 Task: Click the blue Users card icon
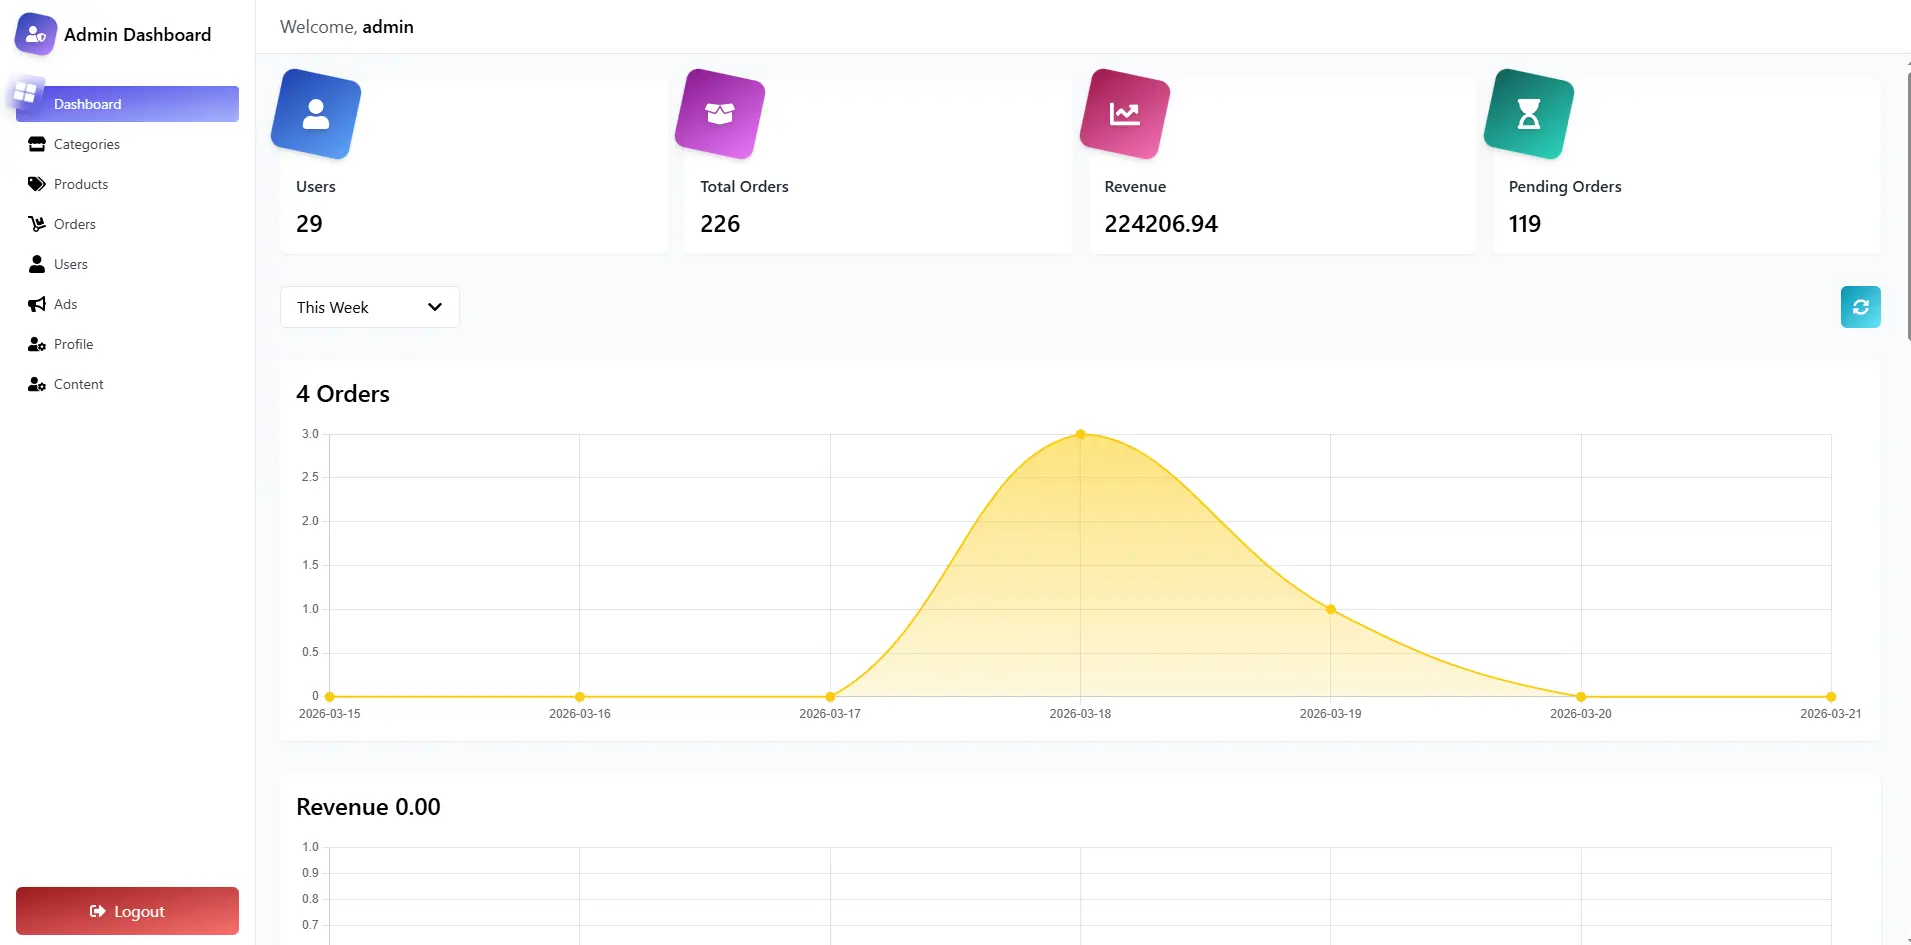tap(316, 114)
